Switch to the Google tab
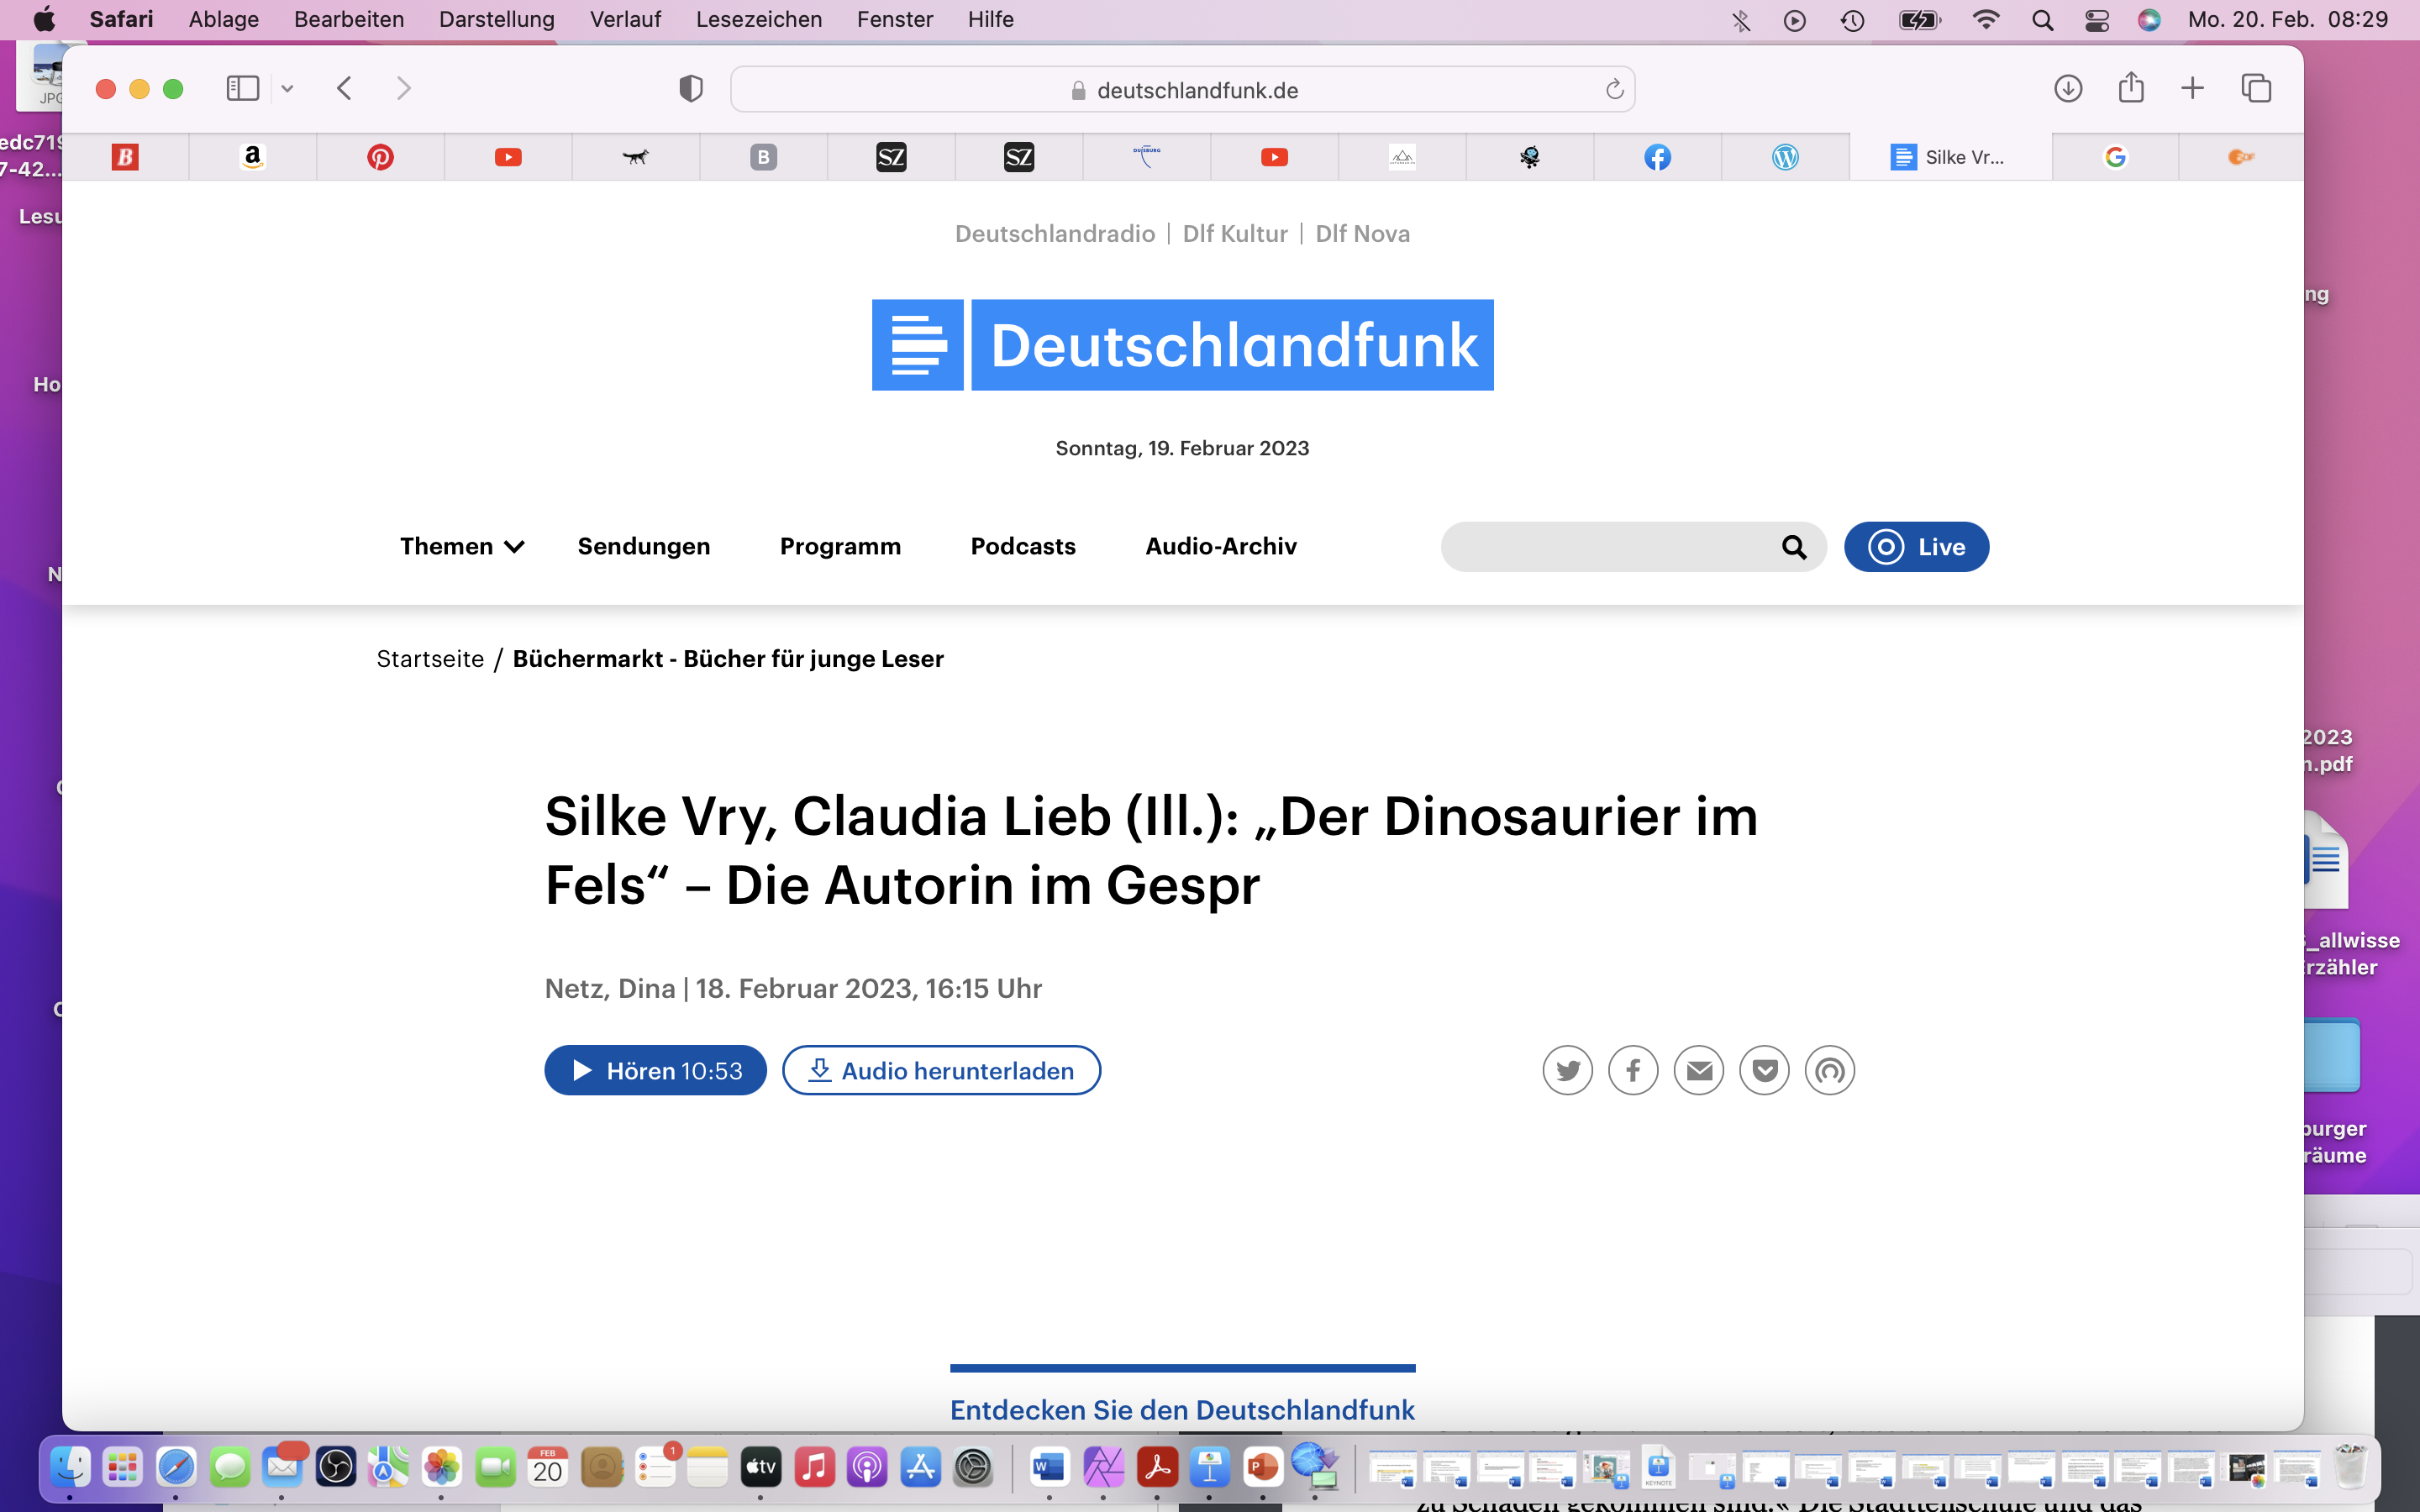The width and height of the screenshot is (2420, 1512). [x=2114, y=157]
